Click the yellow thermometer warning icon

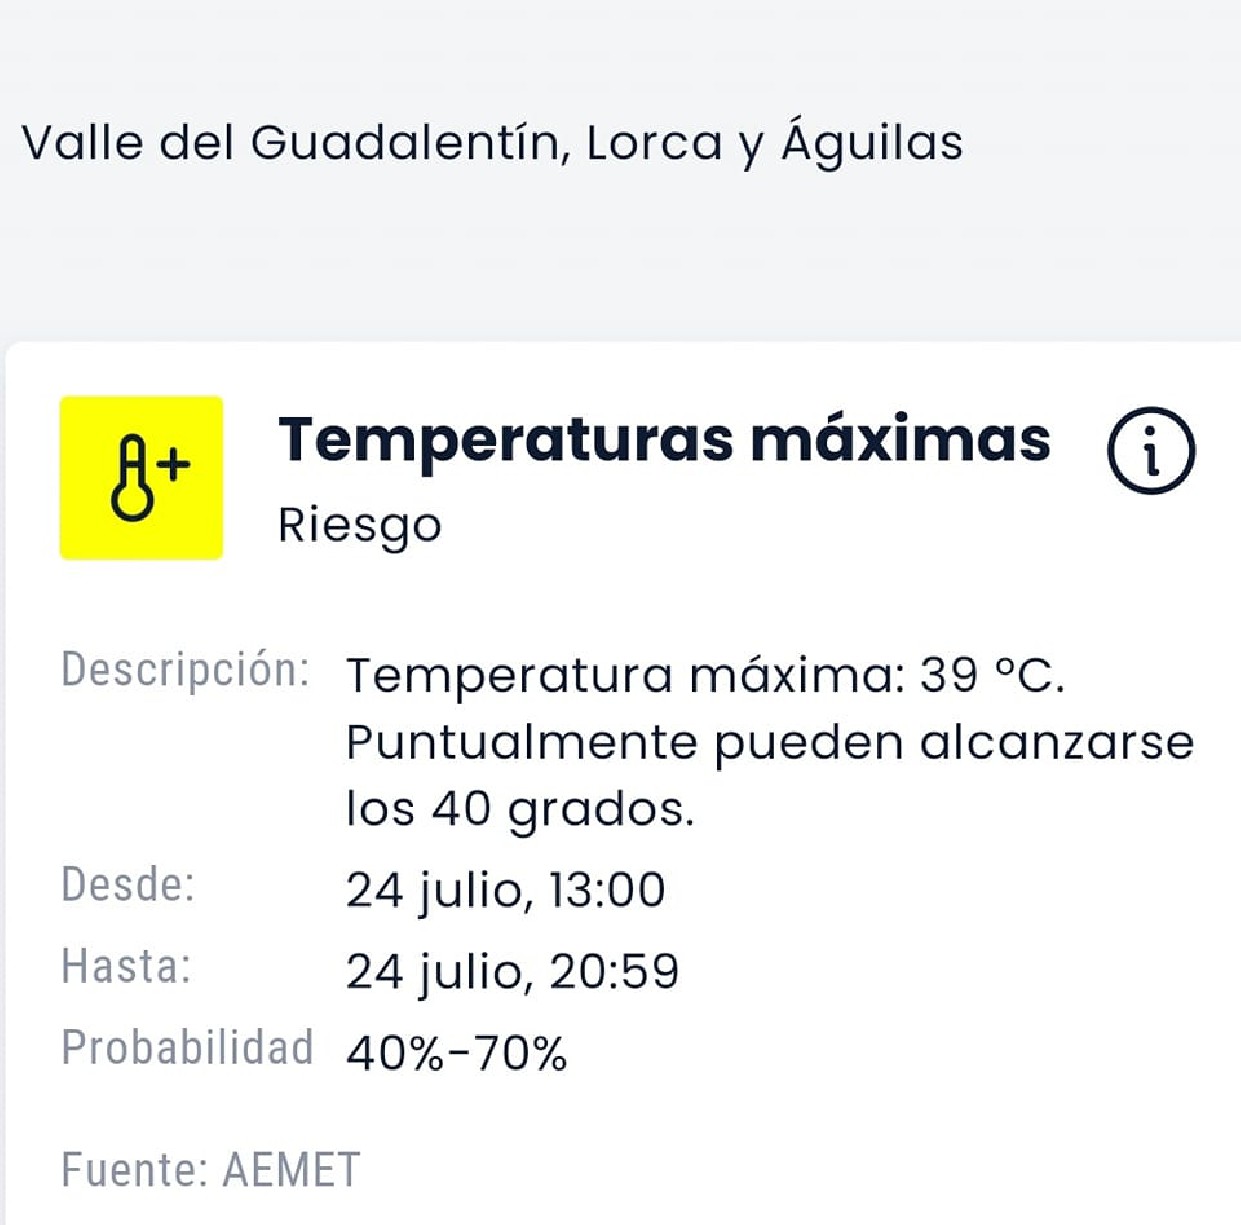141,478
